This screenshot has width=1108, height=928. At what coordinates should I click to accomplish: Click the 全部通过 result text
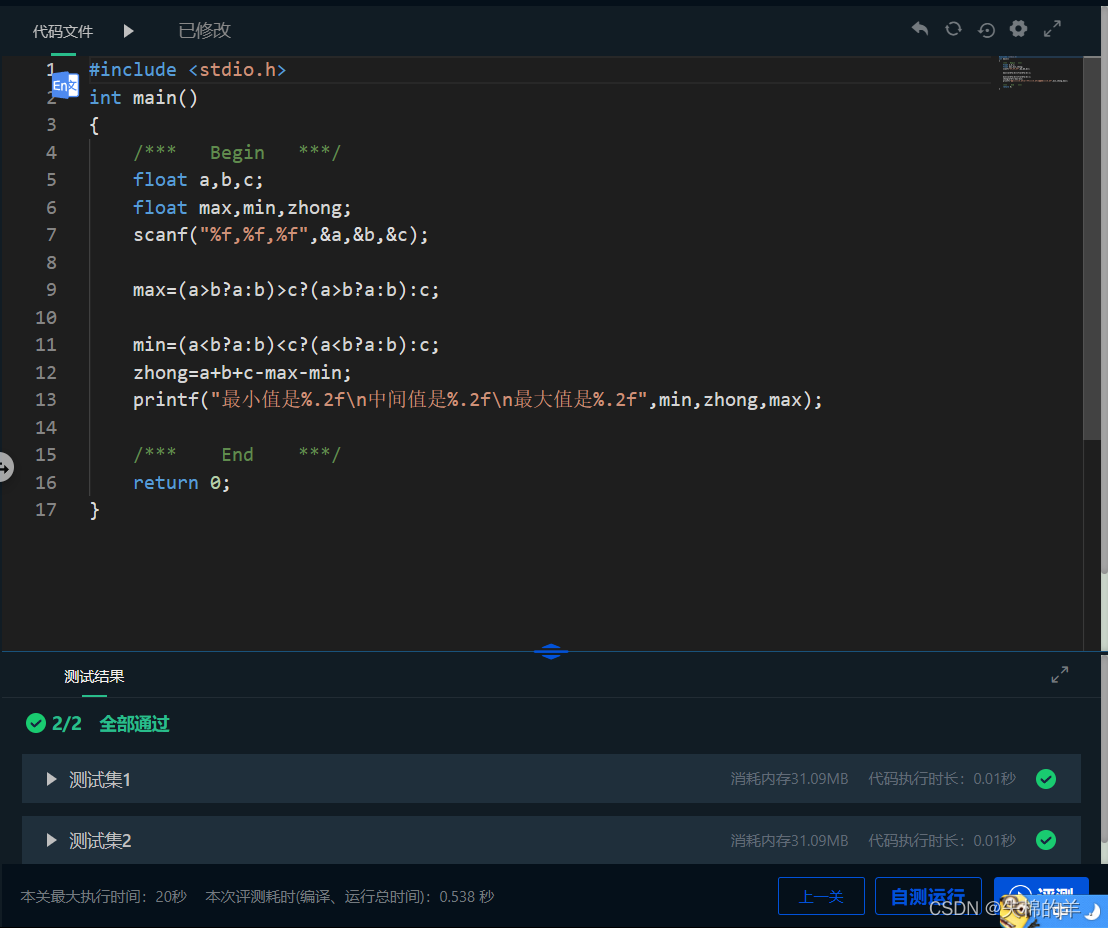134,724
